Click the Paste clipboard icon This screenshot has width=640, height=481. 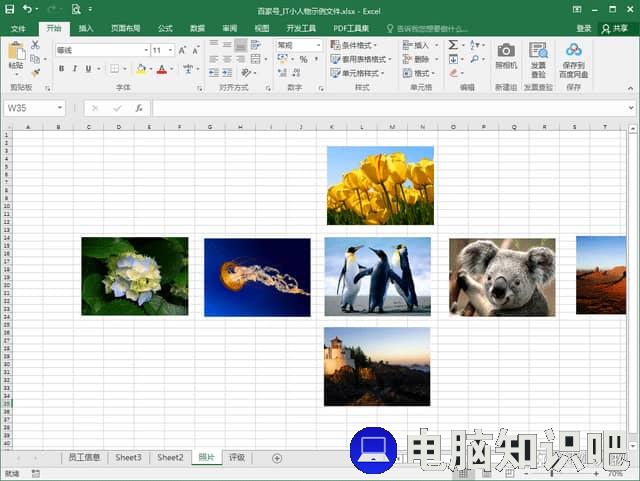point(16,52)
